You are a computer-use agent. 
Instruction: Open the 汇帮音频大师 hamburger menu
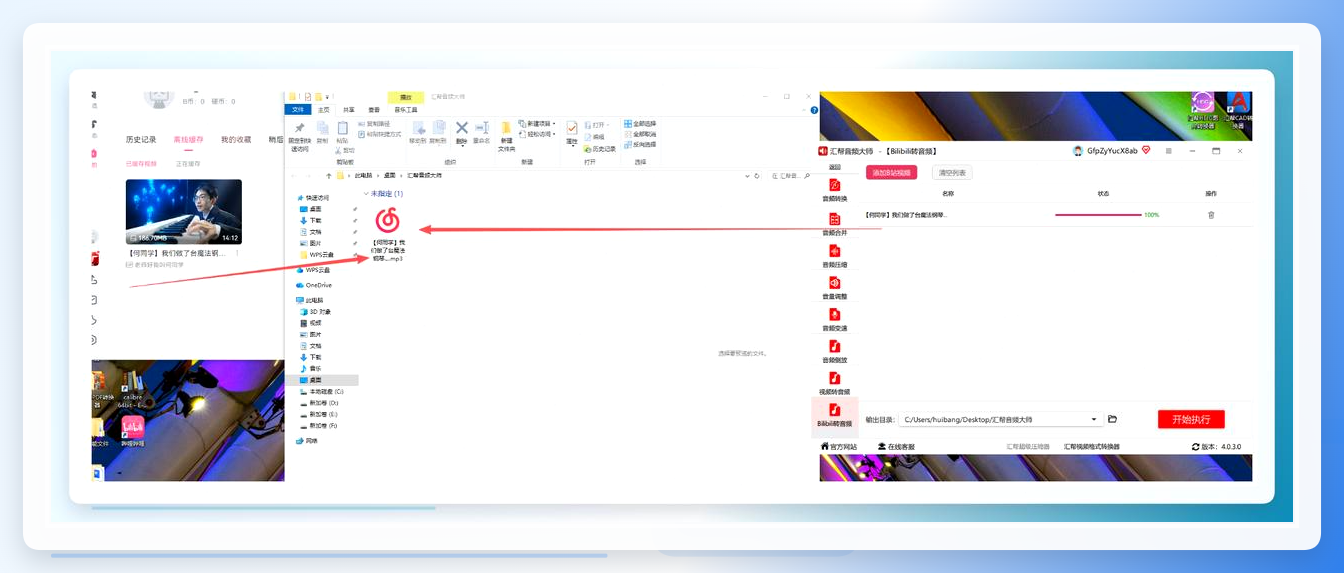[1168, 151]
